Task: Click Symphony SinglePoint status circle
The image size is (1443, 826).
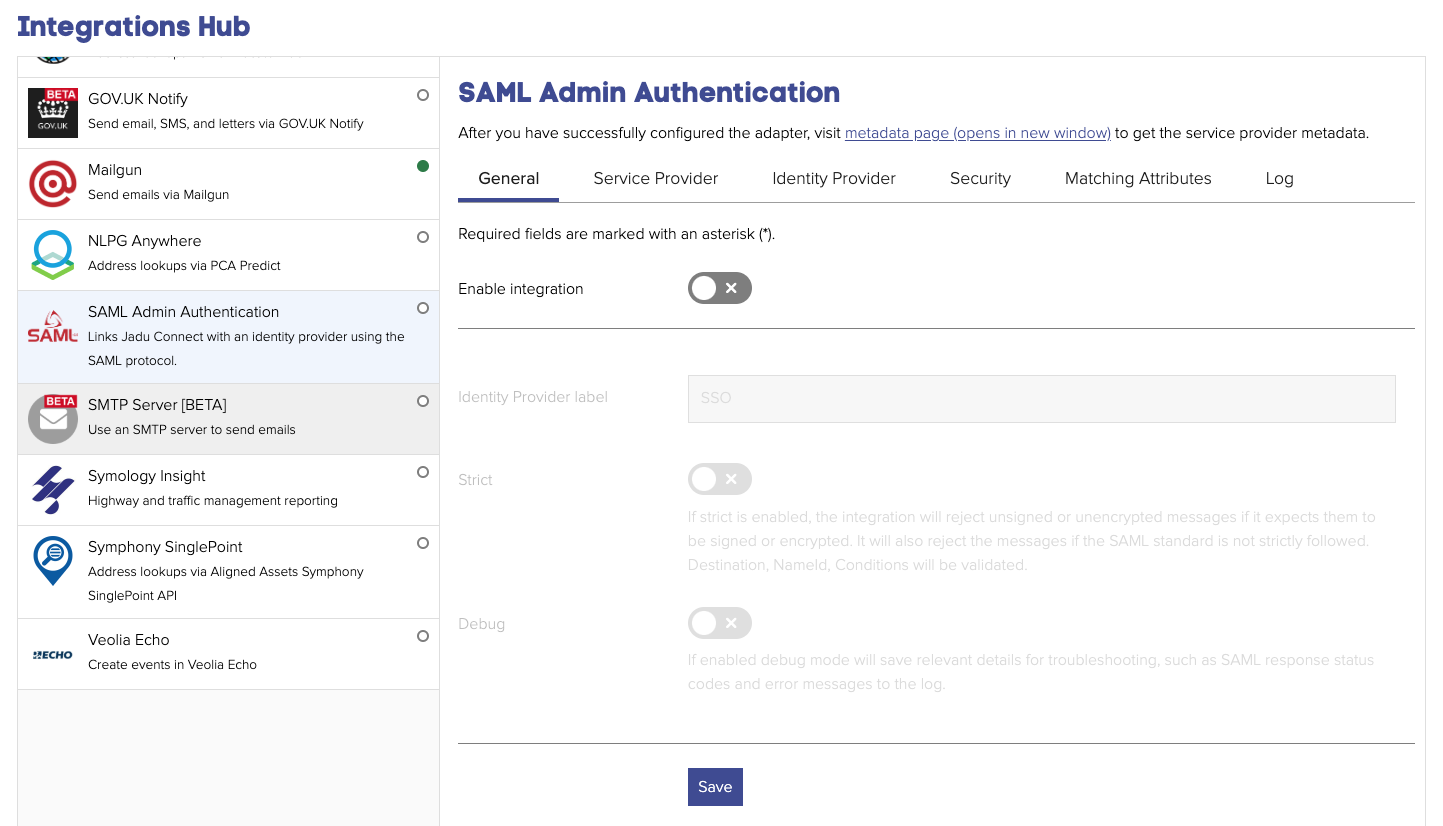Action: point(423,543)
